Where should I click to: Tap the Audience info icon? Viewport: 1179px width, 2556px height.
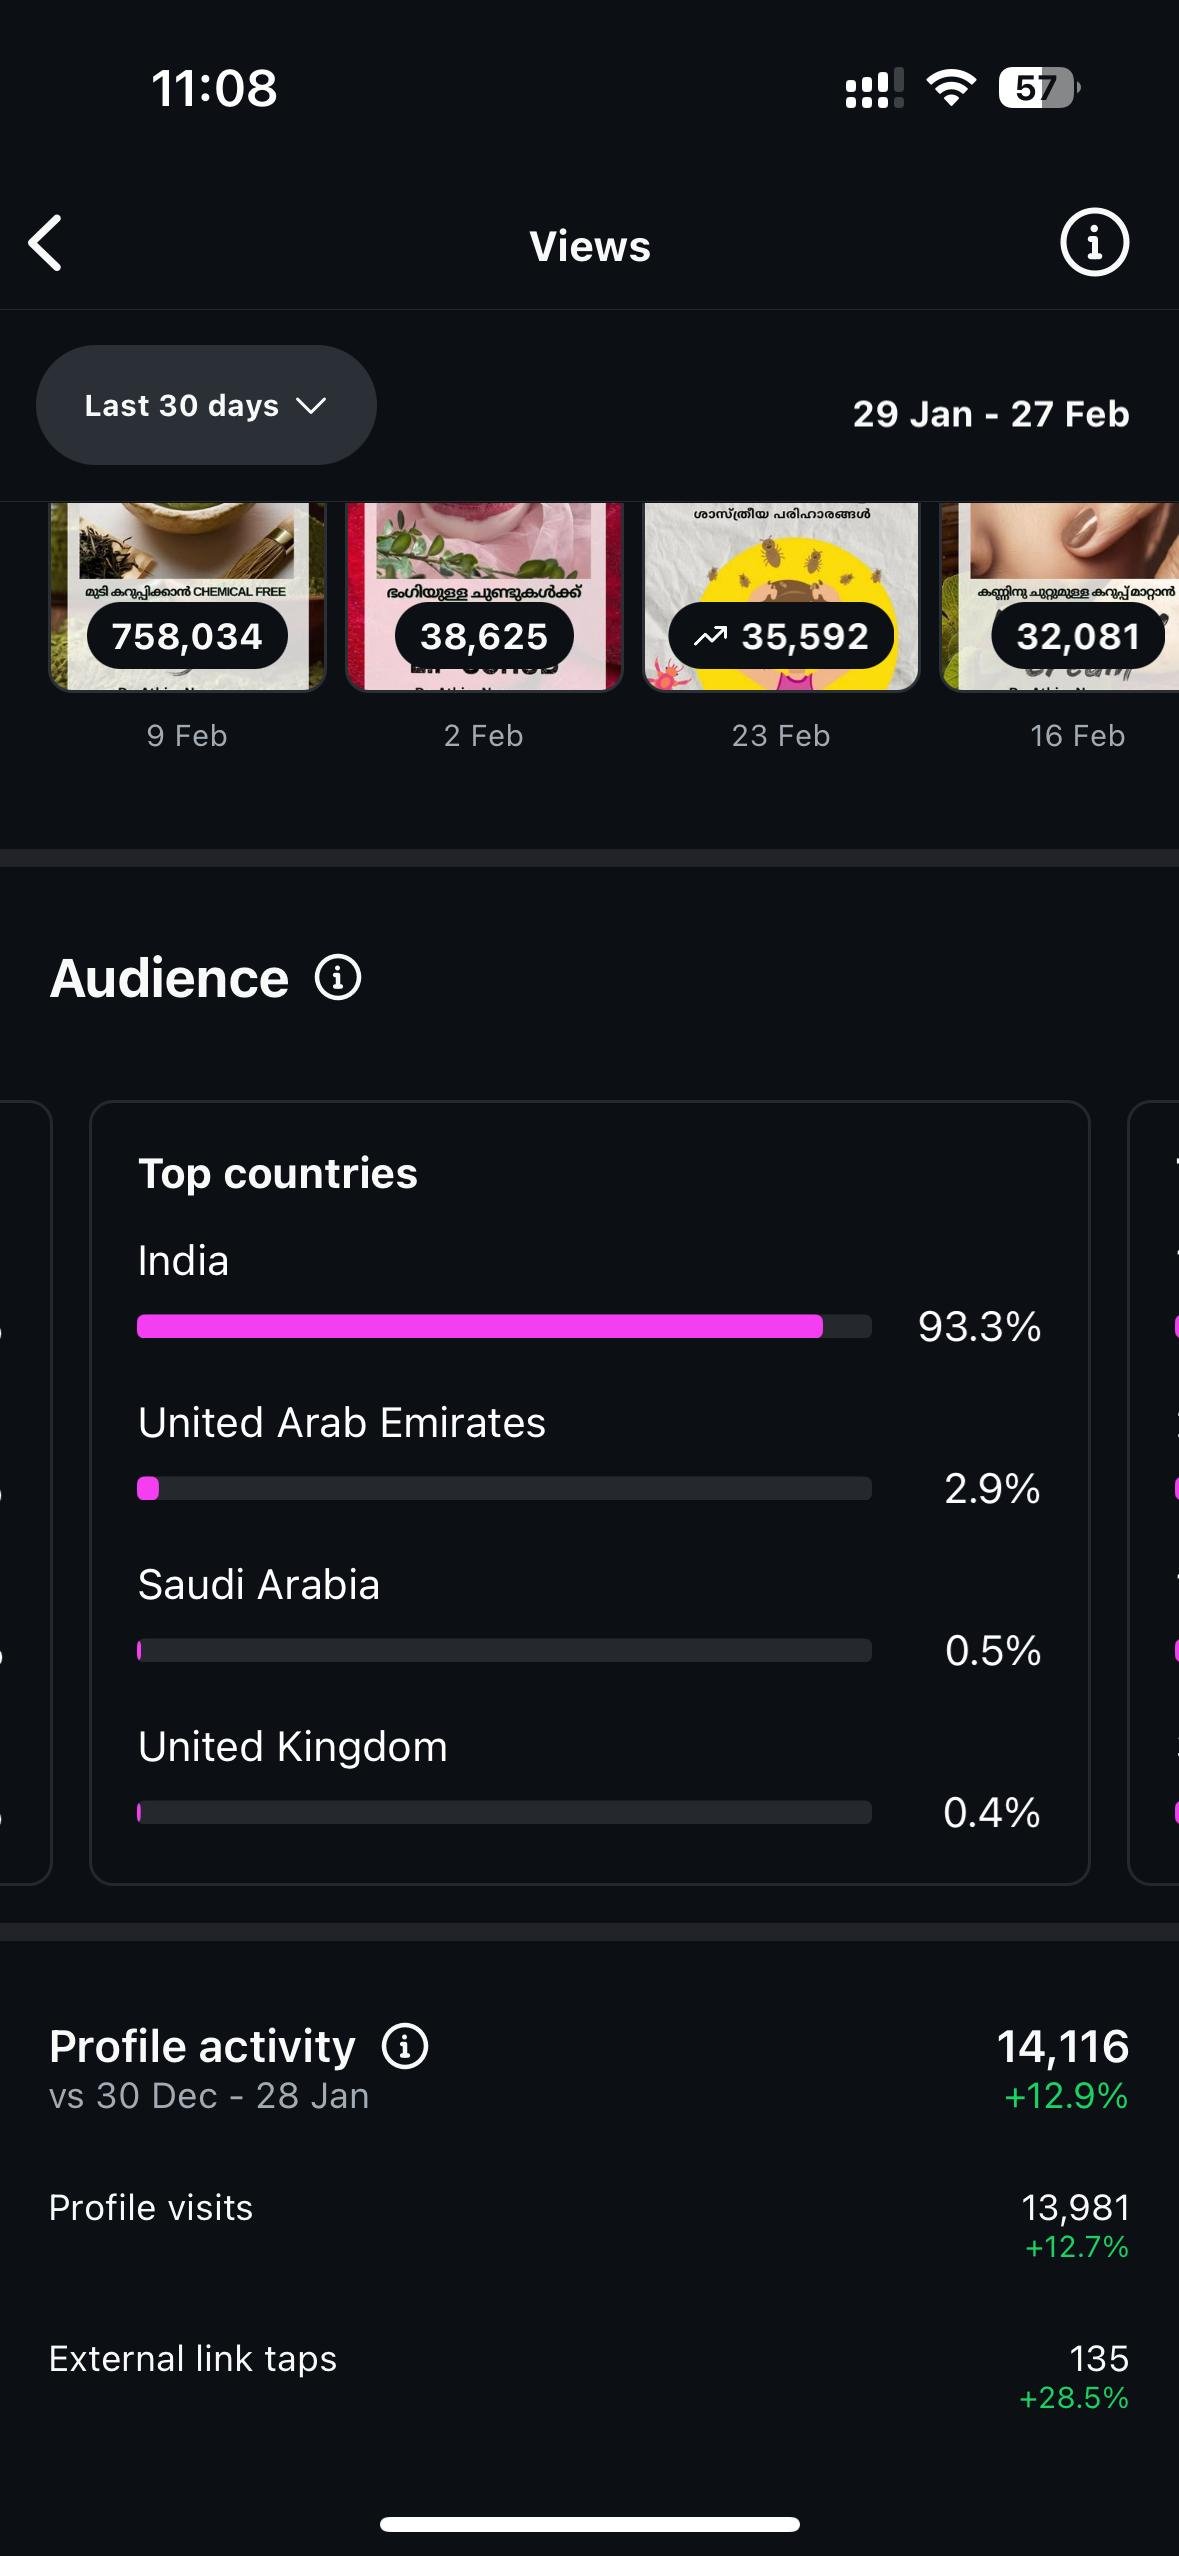pos(338,978)
